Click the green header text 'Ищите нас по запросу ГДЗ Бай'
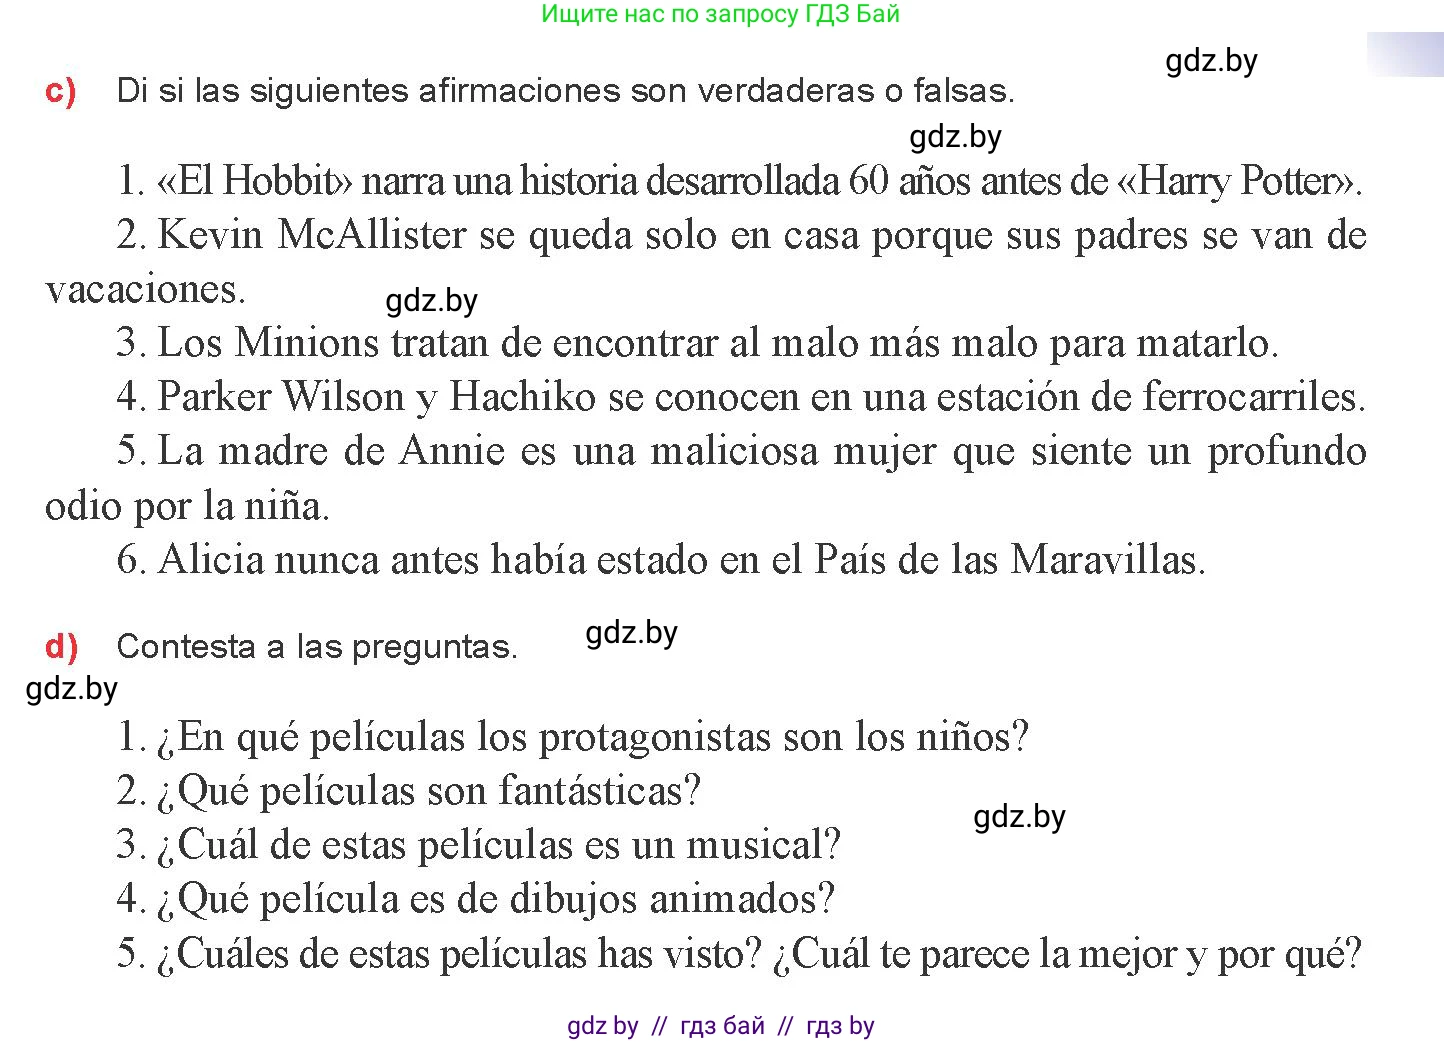 pyautogui.click(x=720, y=14)
